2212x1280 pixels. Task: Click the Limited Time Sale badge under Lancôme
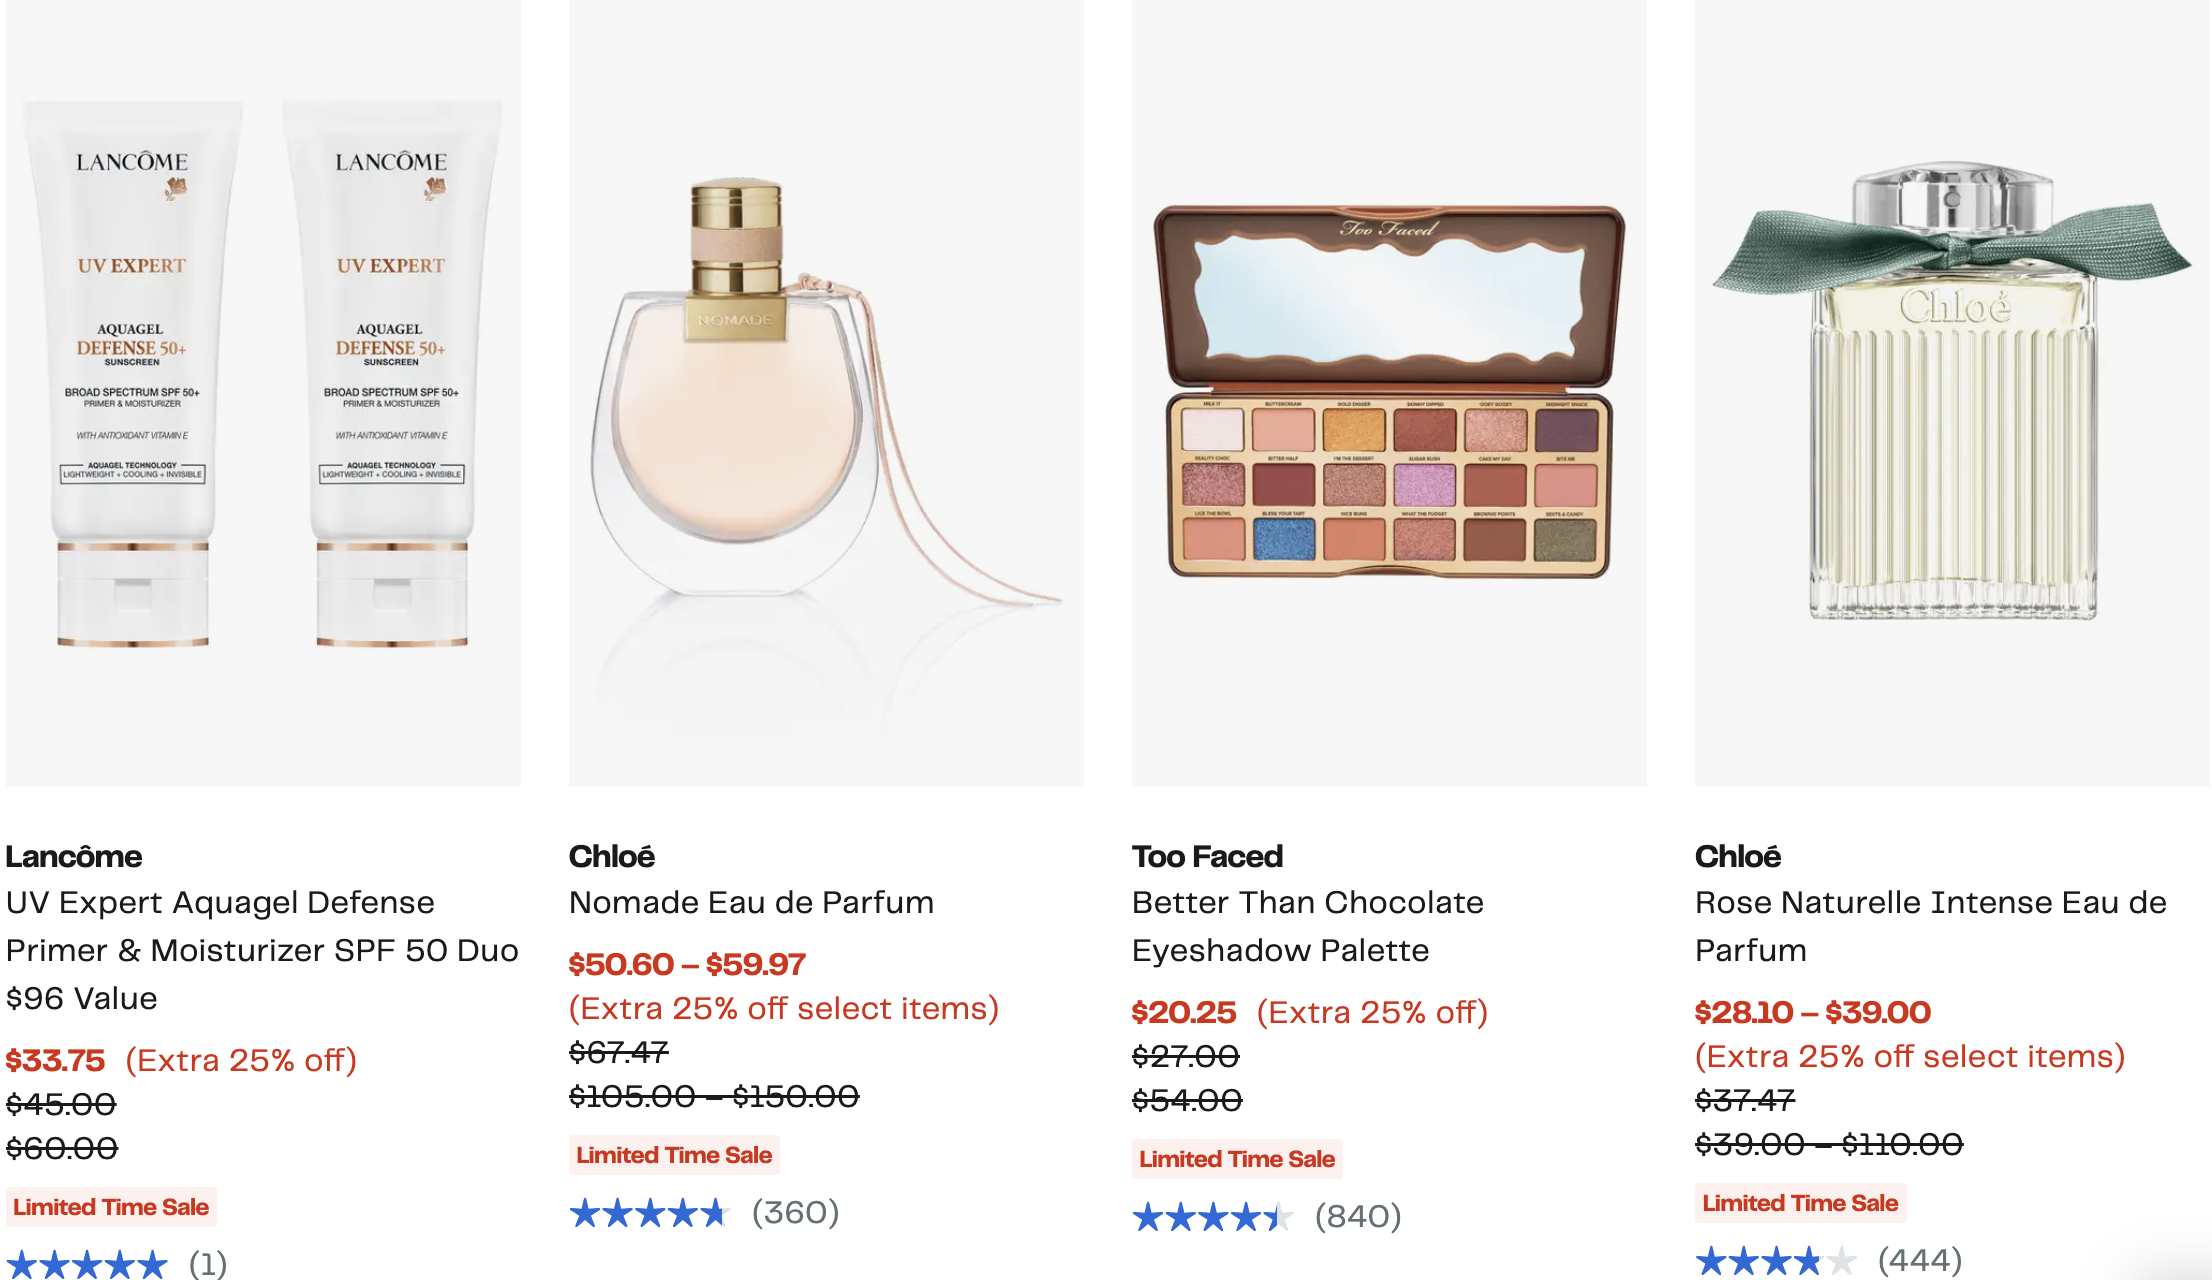pos(111,1207)
